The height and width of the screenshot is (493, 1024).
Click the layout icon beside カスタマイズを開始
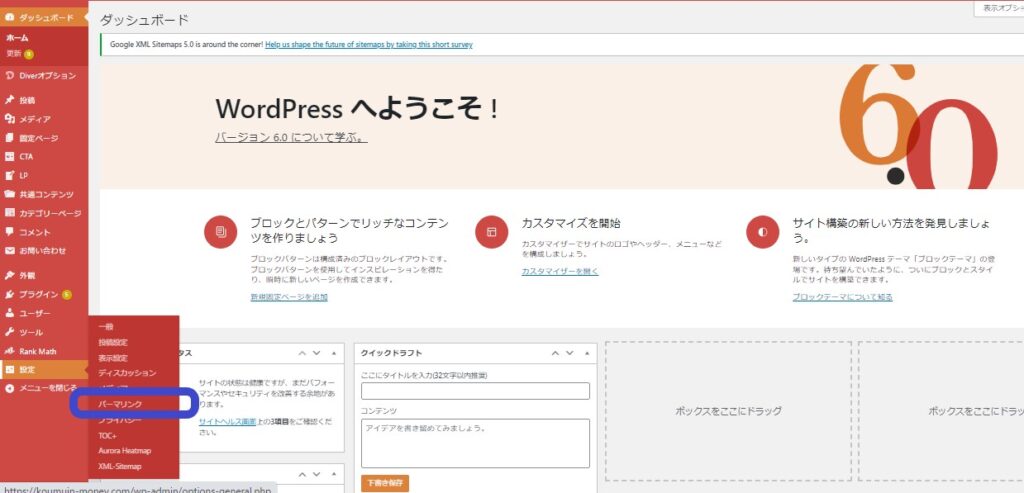coord(492,232)
